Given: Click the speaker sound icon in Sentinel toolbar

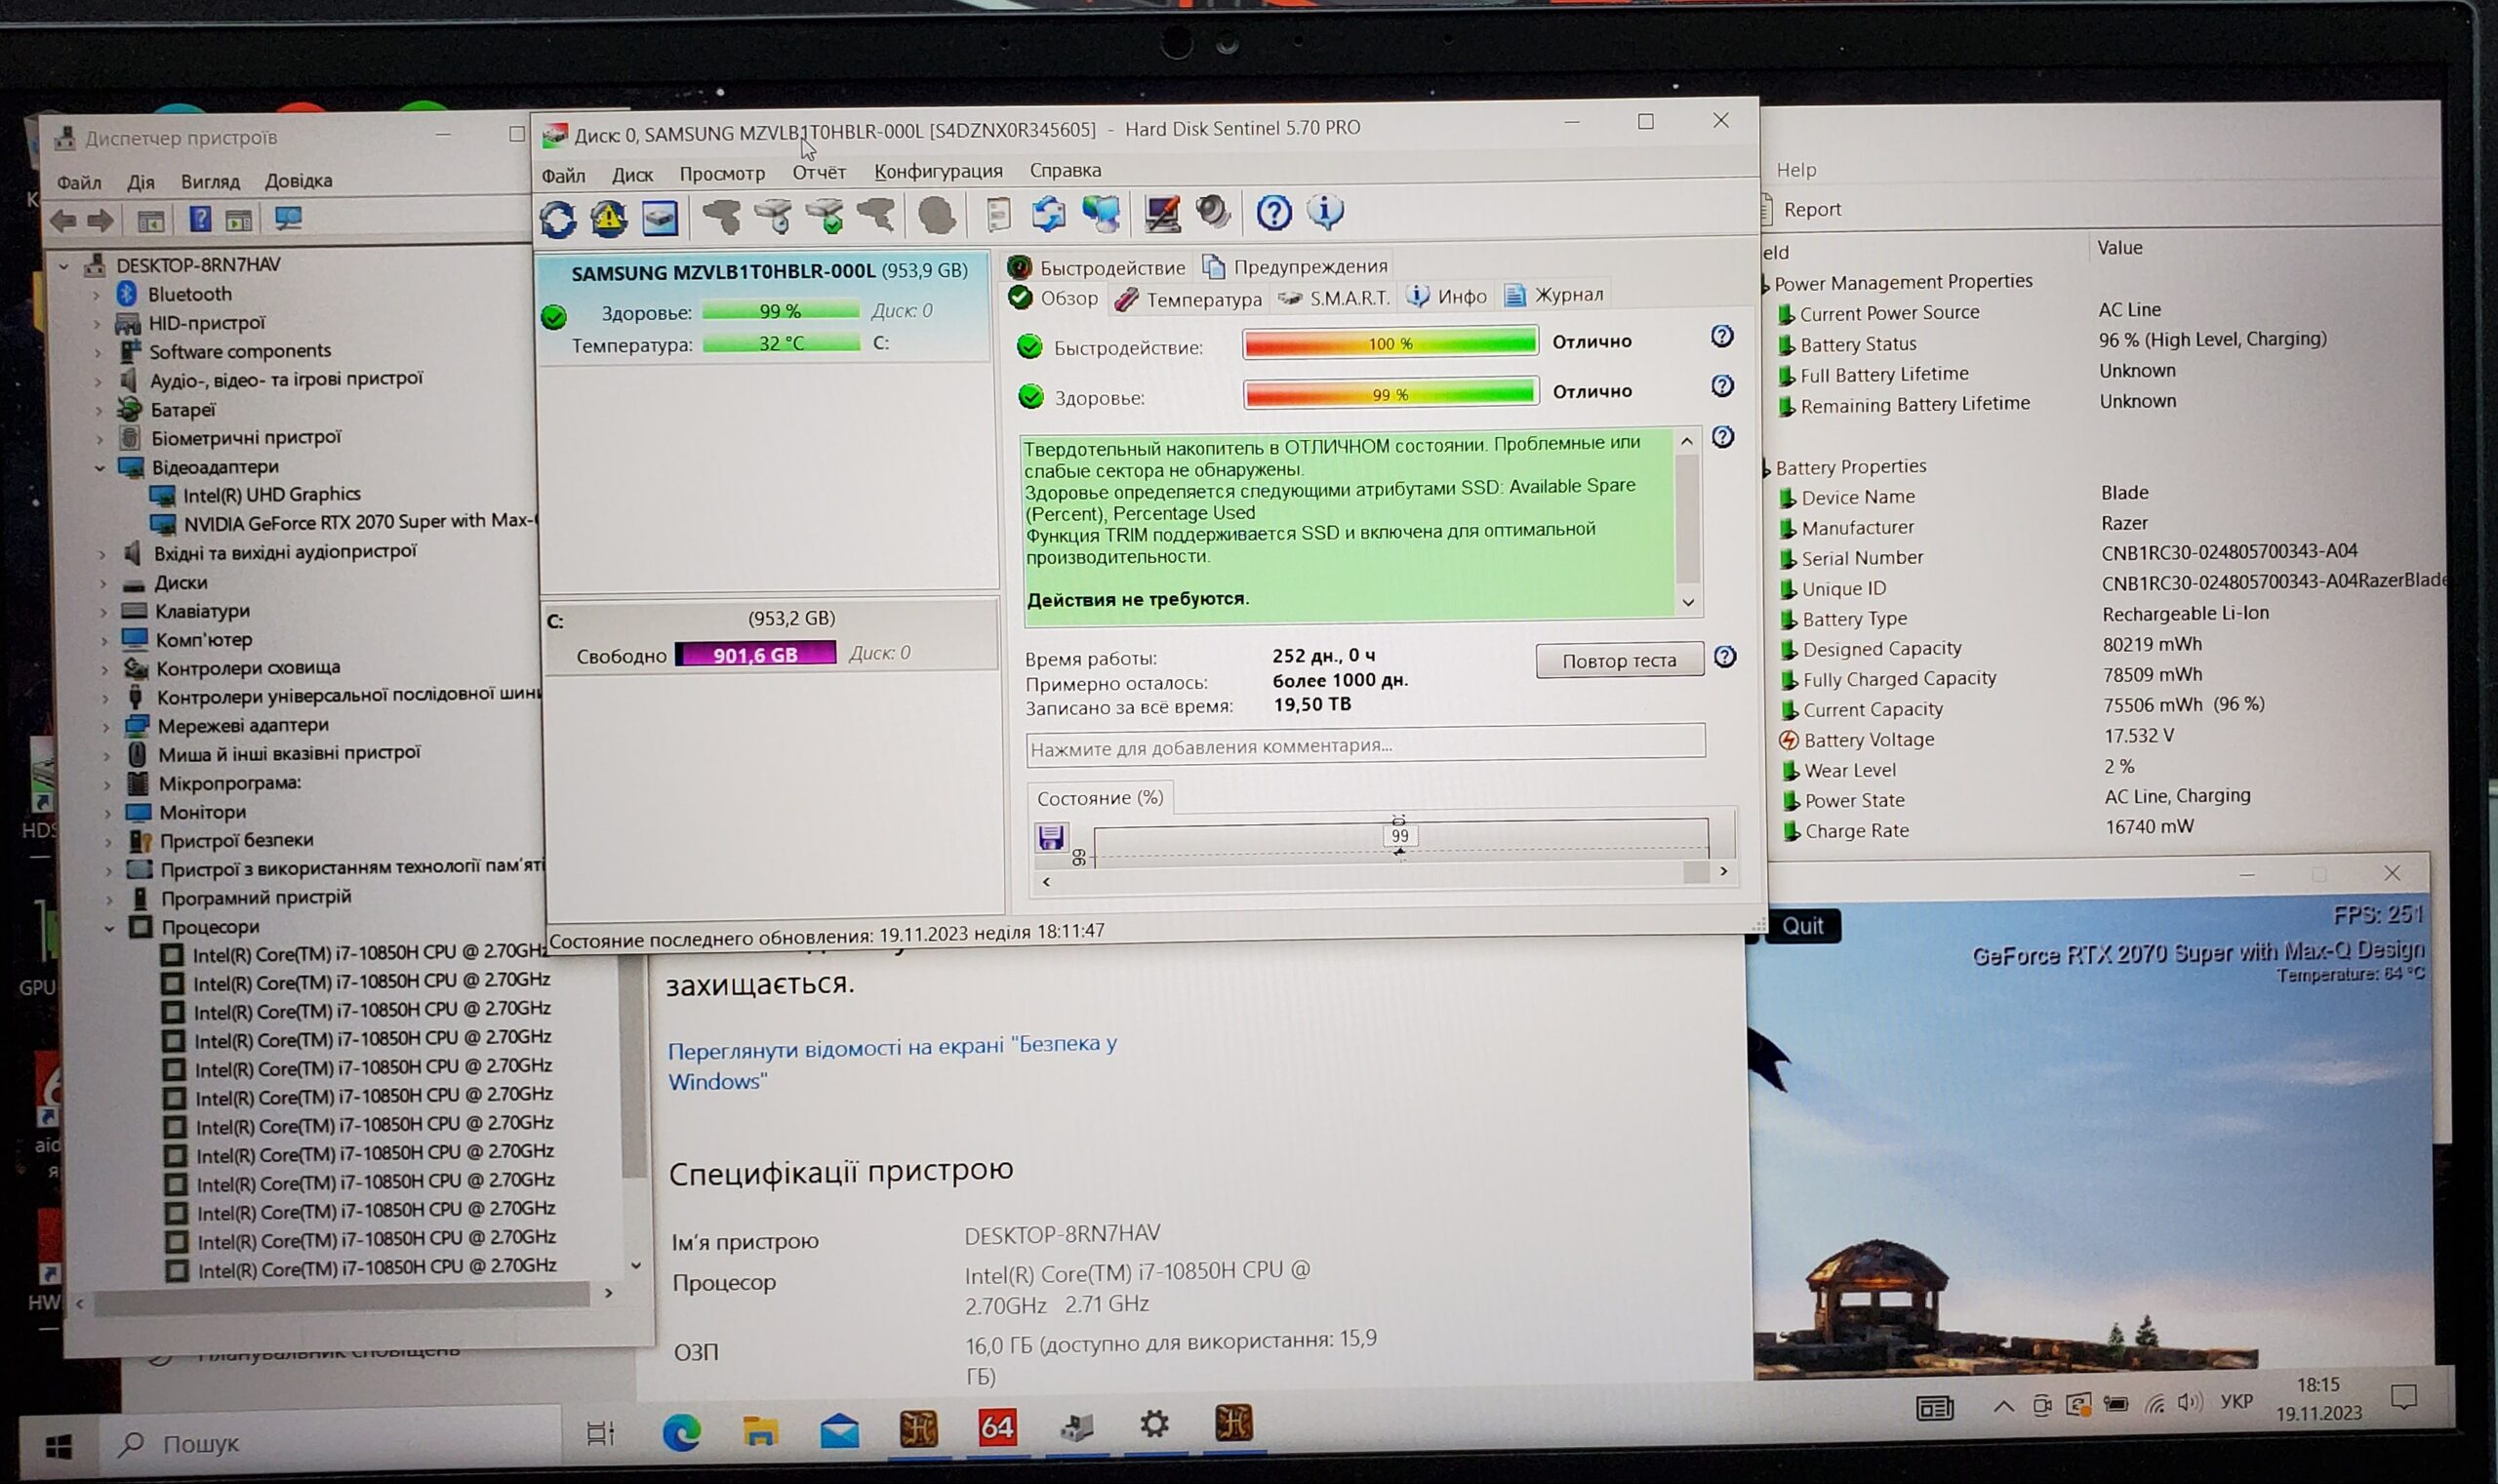Looking at the screenshot, I should click(x=1213, y=211).
